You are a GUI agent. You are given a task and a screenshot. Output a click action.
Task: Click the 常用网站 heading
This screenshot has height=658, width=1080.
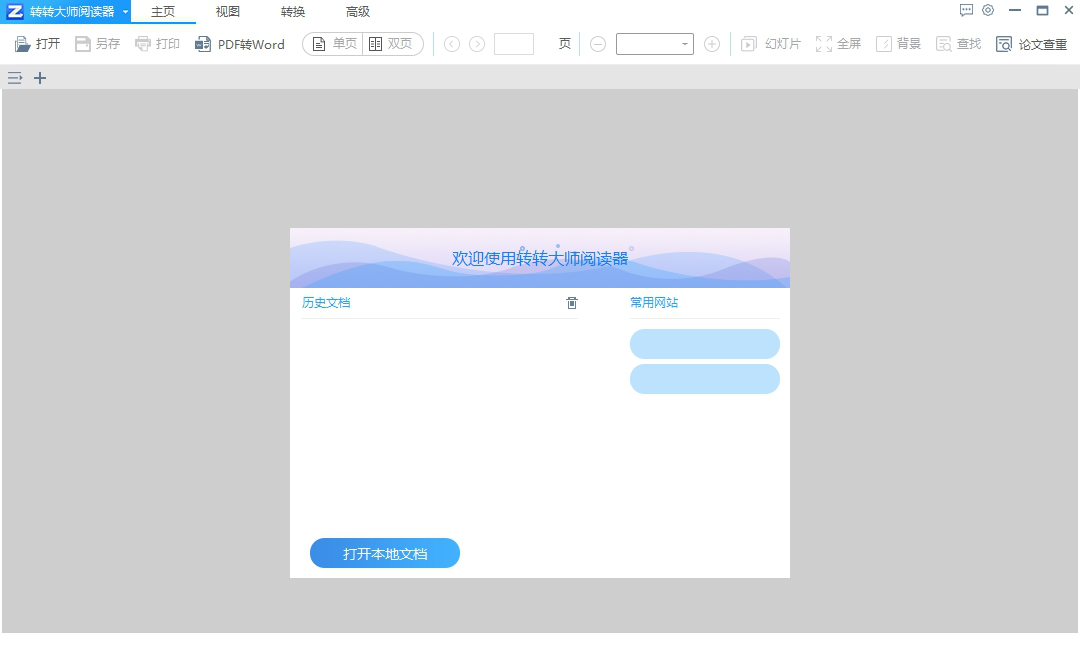(654, 302)
